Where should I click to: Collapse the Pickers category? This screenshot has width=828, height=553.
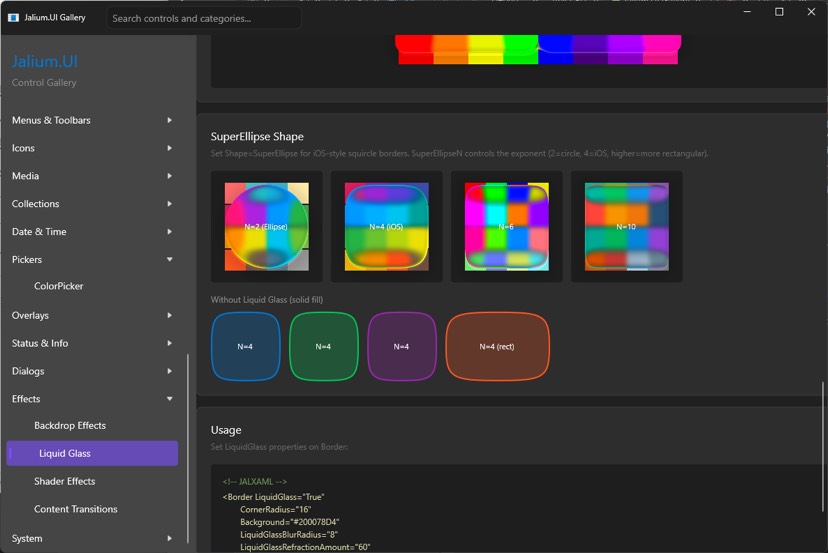point(92,259)
